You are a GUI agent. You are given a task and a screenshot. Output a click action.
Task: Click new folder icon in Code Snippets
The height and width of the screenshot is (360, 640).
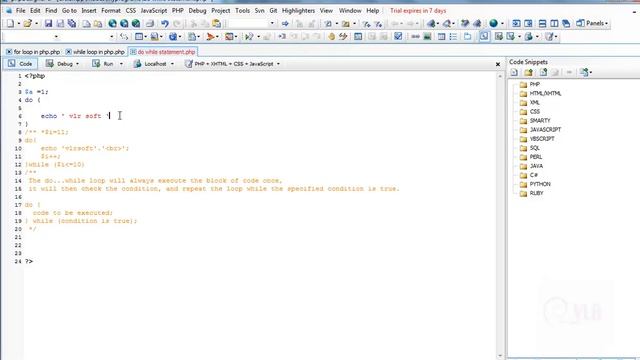pyautogui.click(x=528, y=73)
